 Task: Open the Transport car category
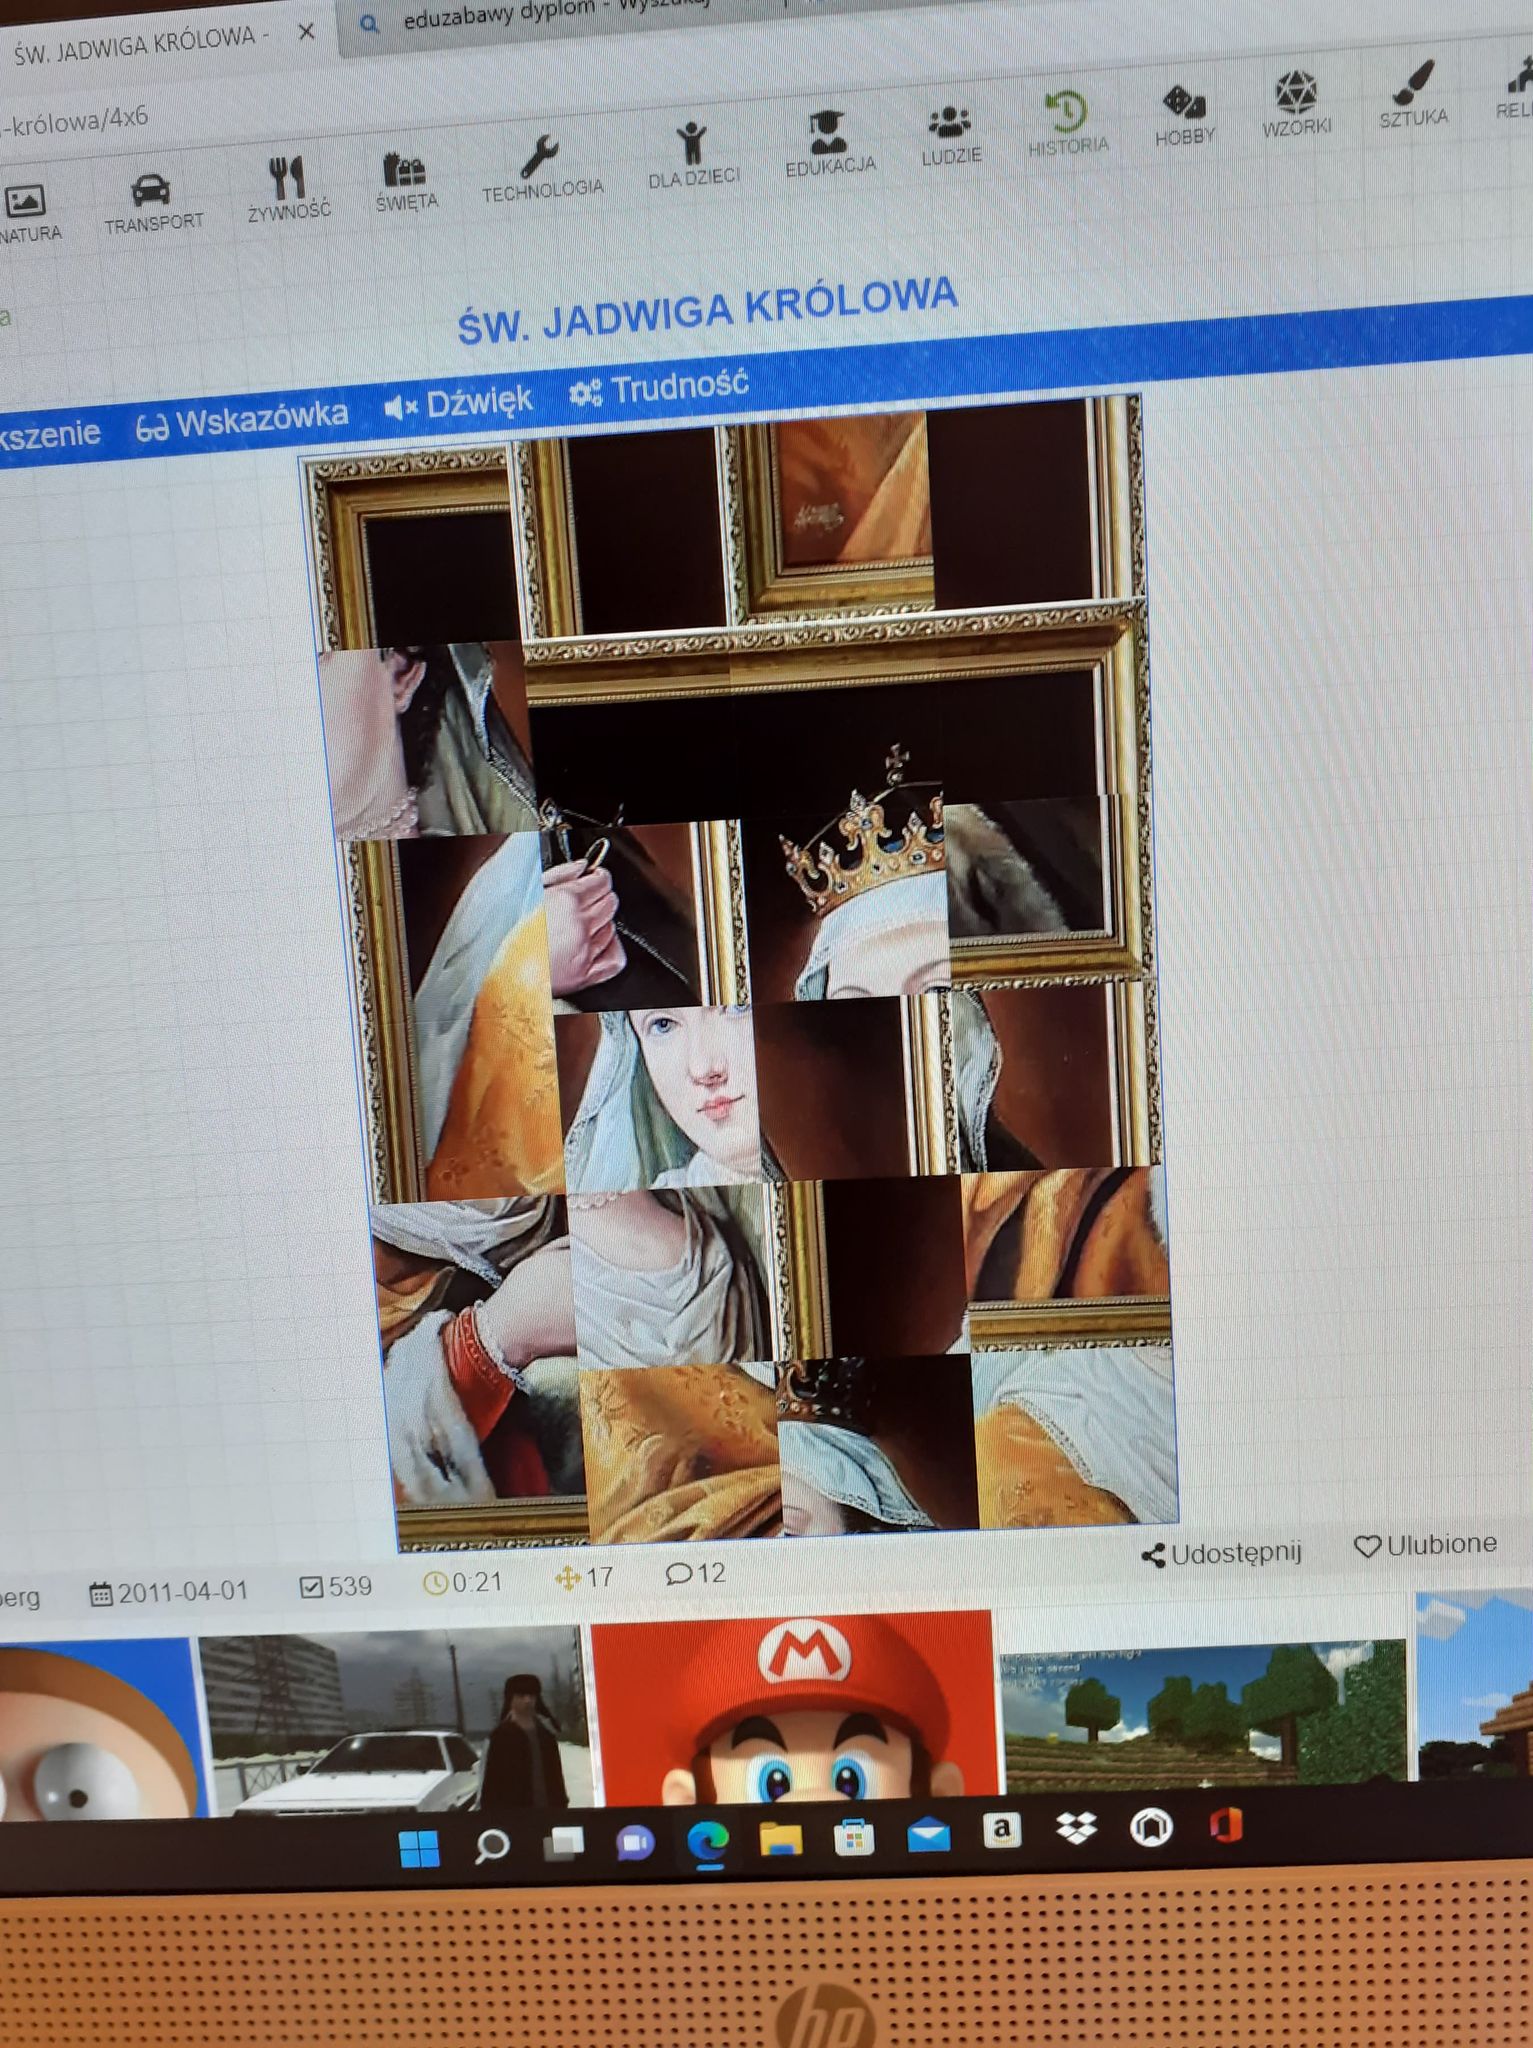153,203
